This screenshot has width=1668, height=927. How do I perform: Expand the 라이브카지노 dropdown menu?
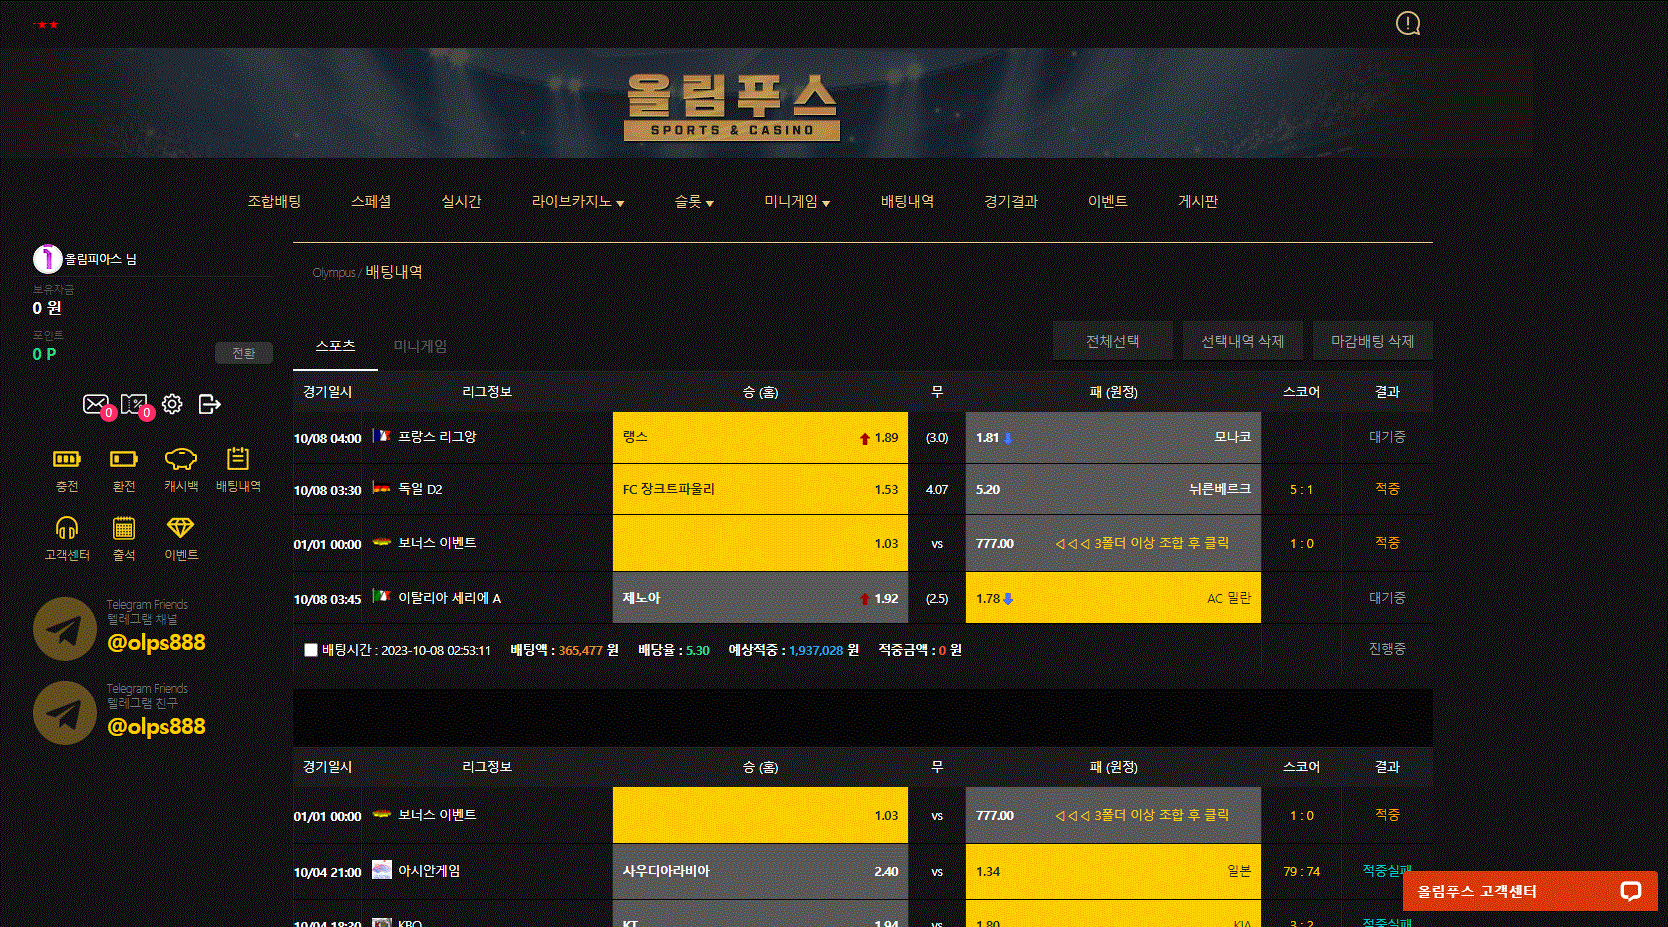click(578, 202)
